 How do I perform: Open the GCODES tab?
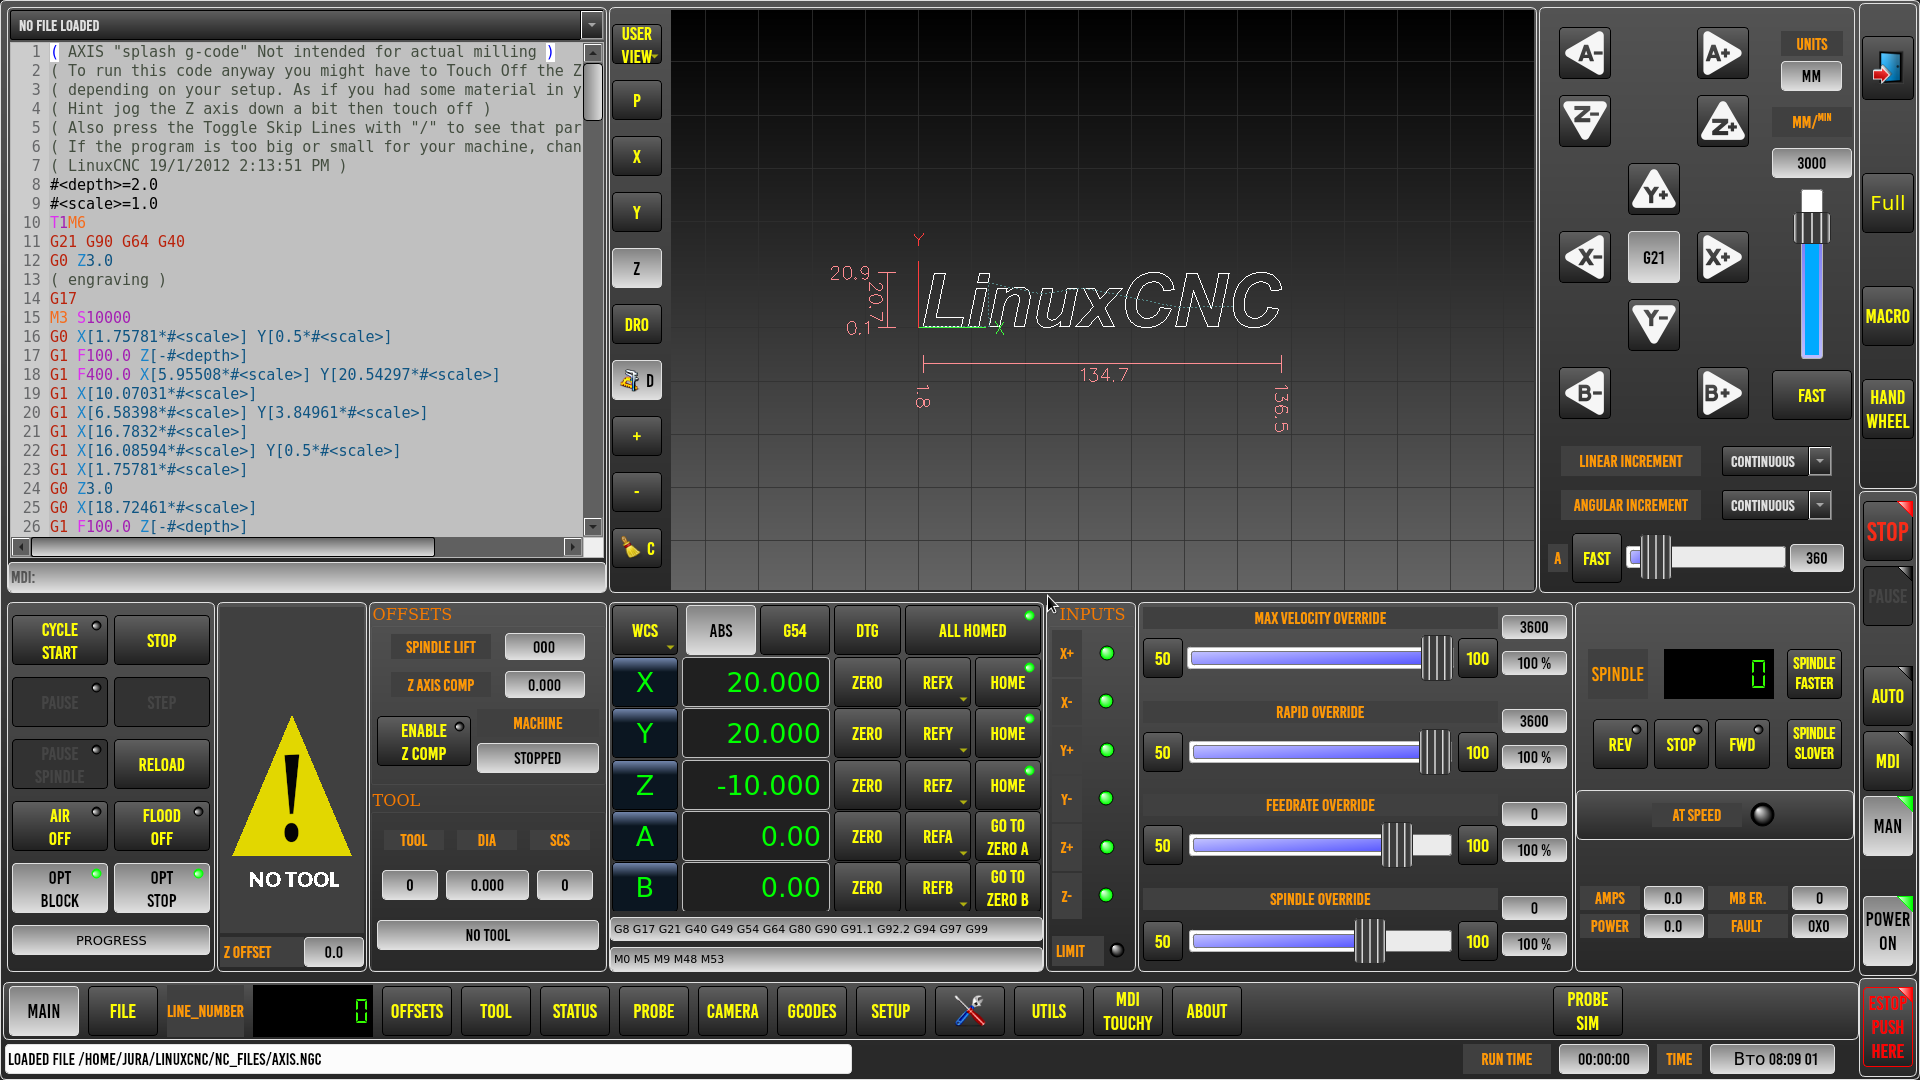coord(812,1011)
